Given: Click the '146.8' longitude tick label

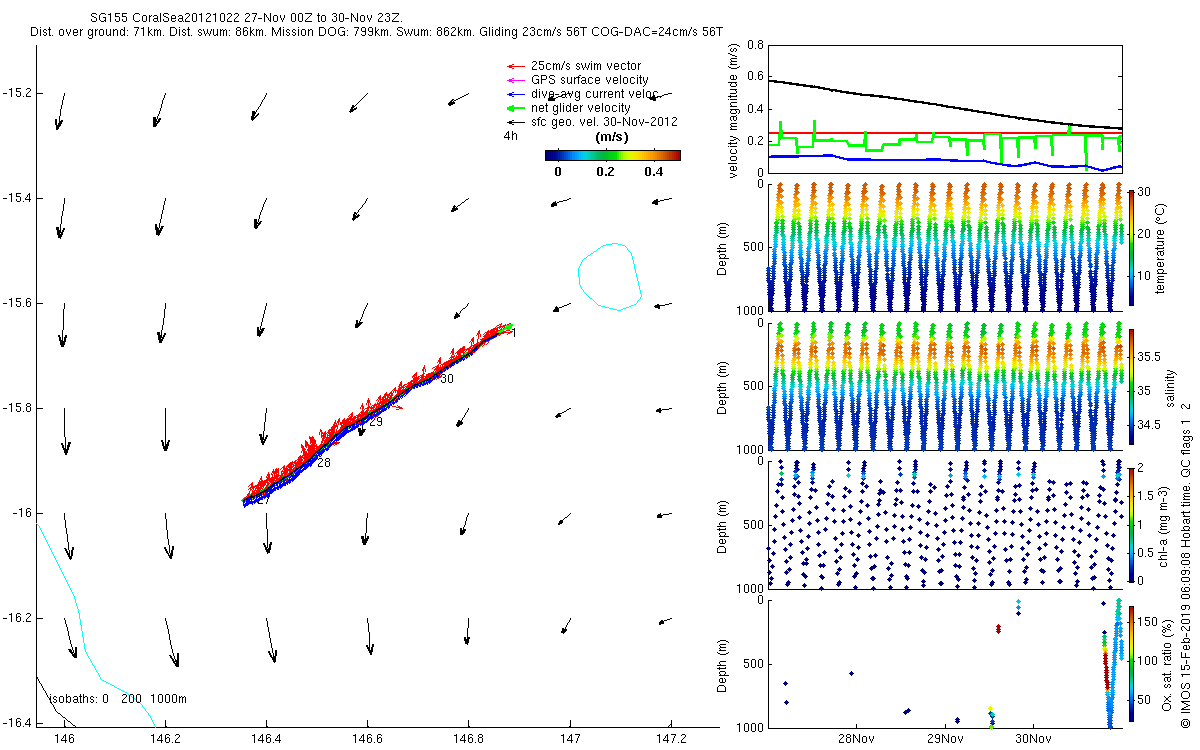Looking at the screenshot, I should [468, 738].
